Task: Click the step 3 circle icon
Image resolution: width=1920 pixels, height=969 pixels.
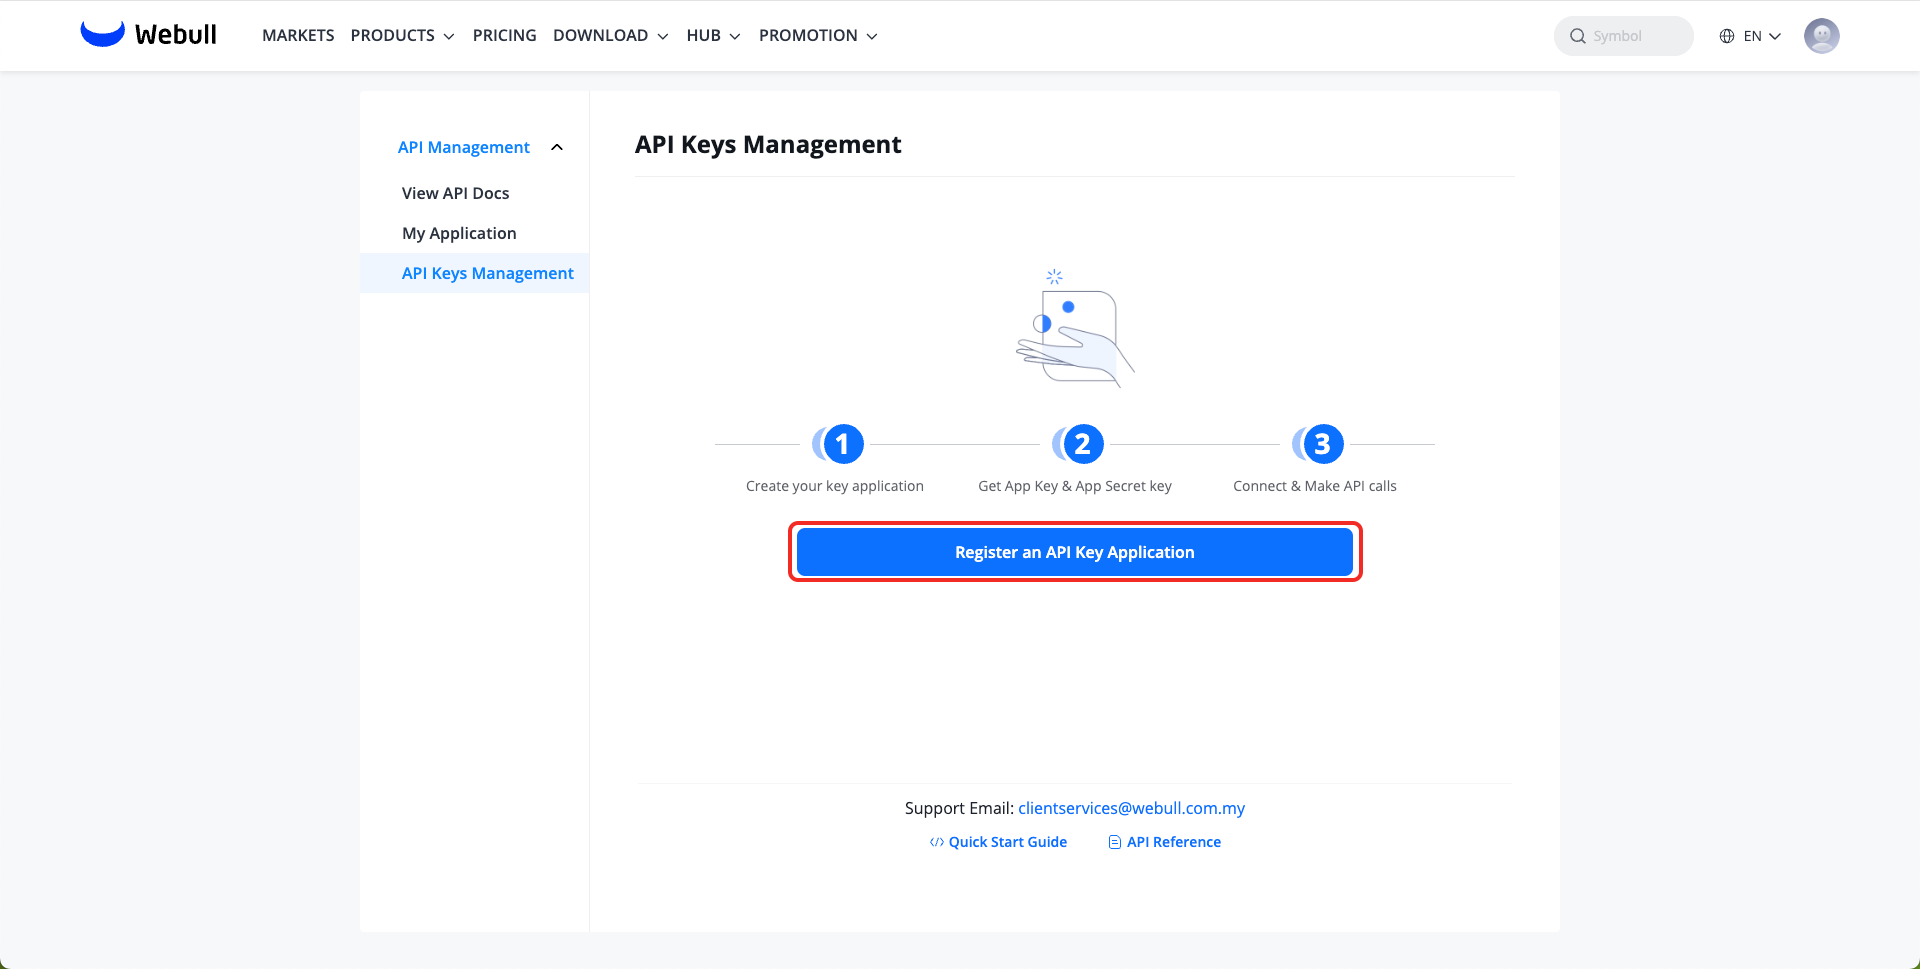Action: 1318,443
